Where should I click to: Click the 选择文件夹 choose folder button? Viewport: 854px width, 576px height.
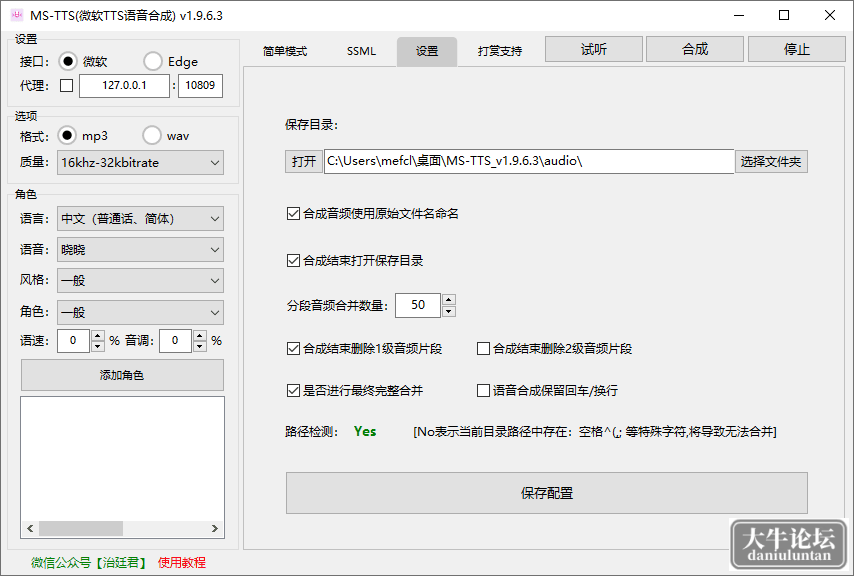771,162
